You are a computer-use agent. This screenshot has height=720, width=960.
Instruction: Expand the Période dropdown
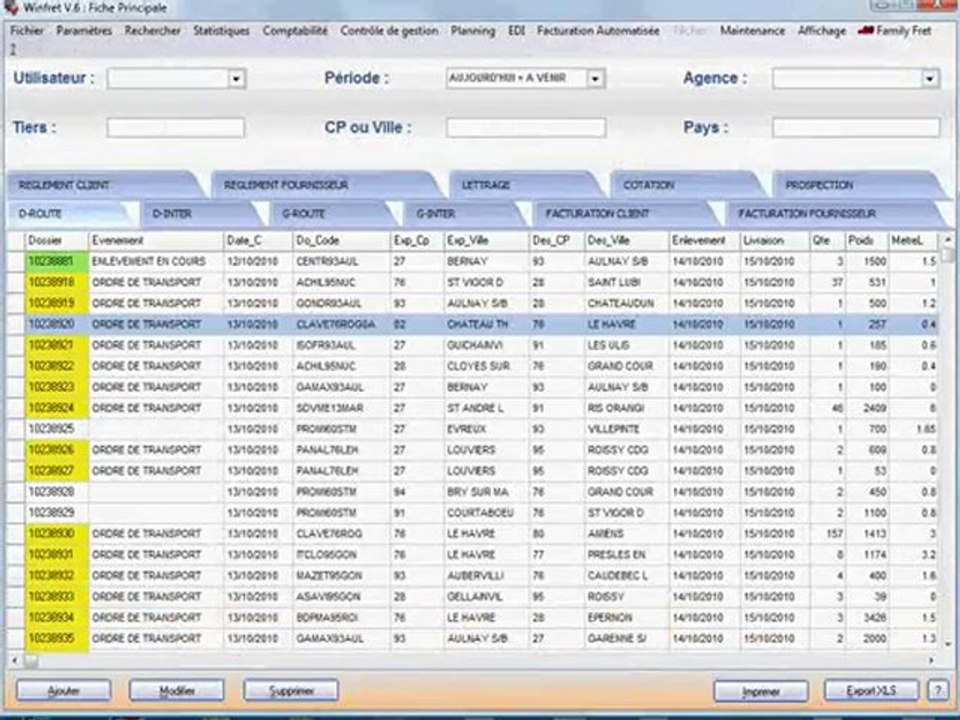pos(595,78)
